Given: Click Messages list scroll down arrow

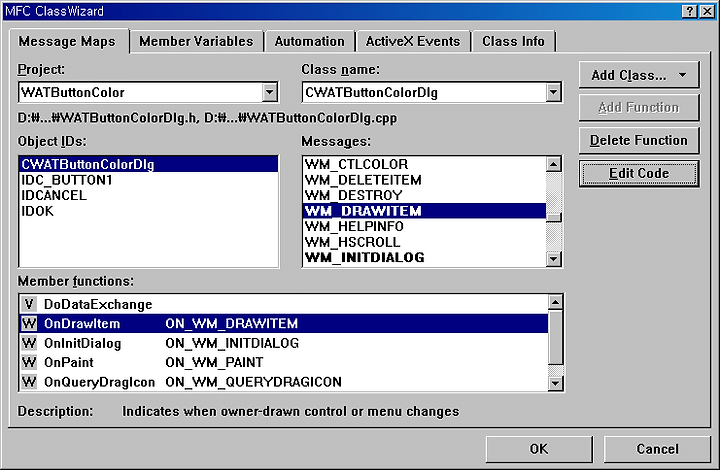Looking at the screenshot, I should (554, 259).
